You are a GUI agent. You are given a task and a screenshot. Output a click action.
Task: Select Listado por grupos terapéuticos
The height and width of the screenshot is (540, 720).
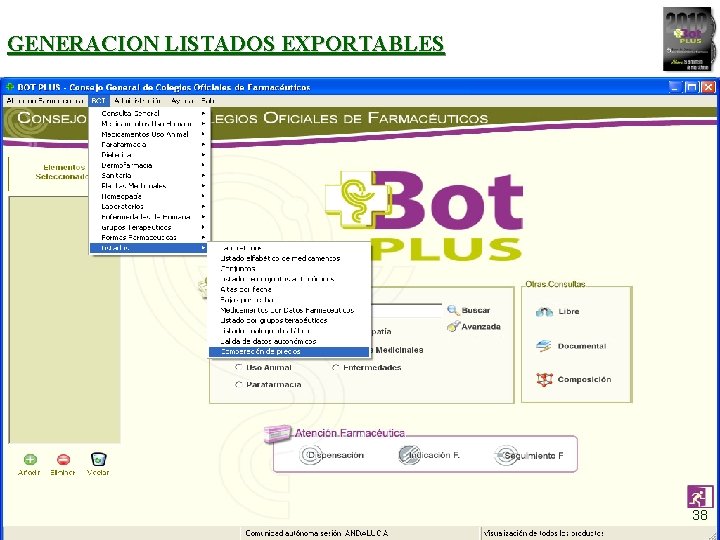[289, 321]
